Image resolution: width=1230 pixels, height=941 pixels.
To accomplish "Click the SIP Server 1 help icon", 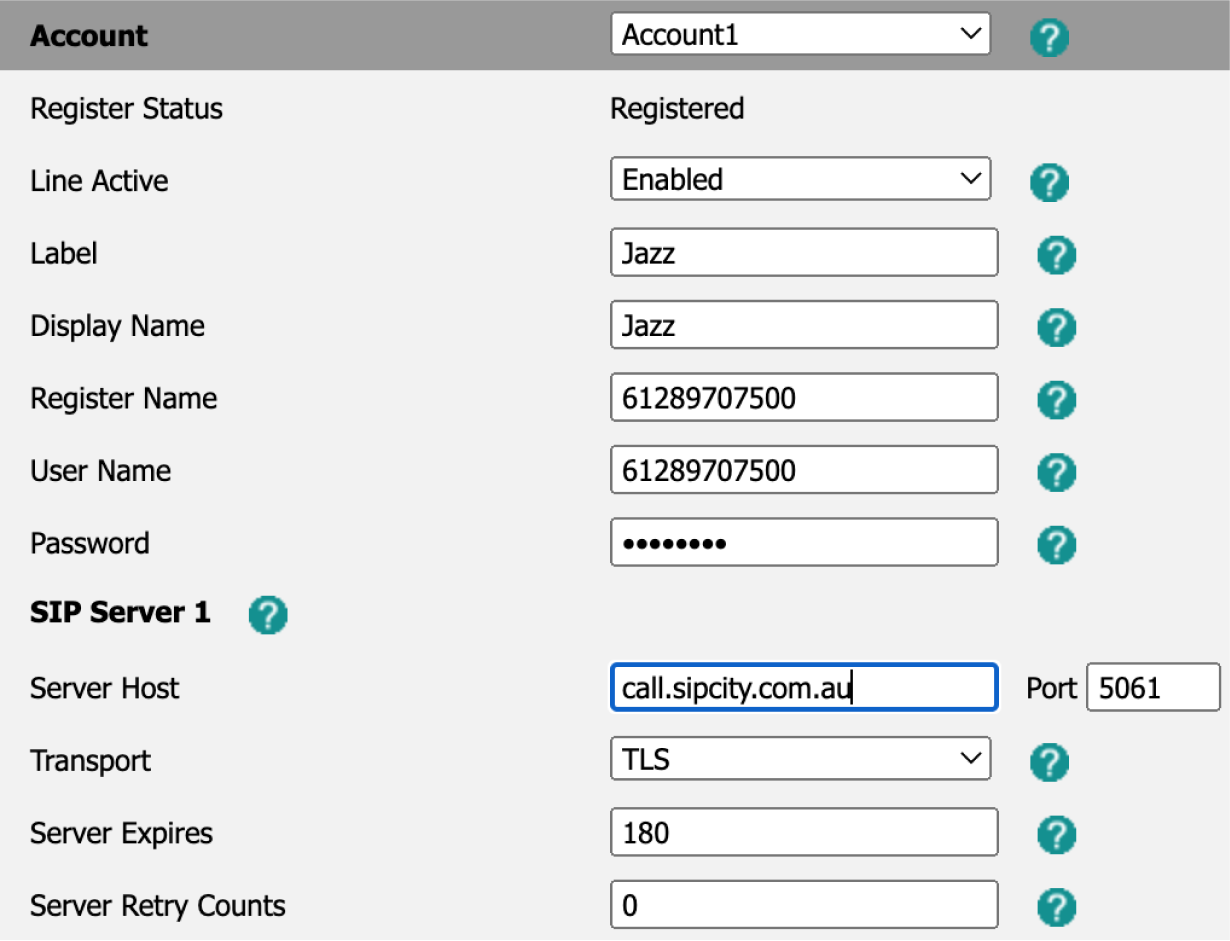I will (x=268, y=614).
